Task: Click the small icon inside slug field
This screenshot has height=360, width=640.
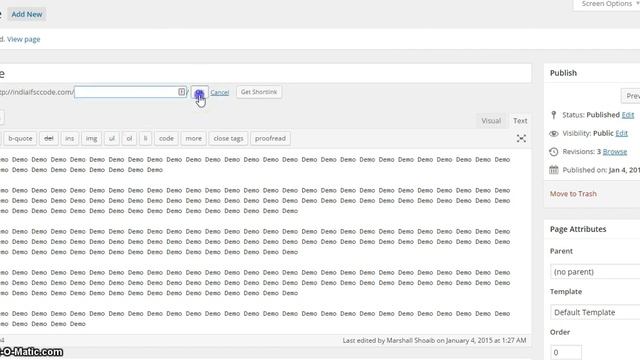Action: pos(181,92)
